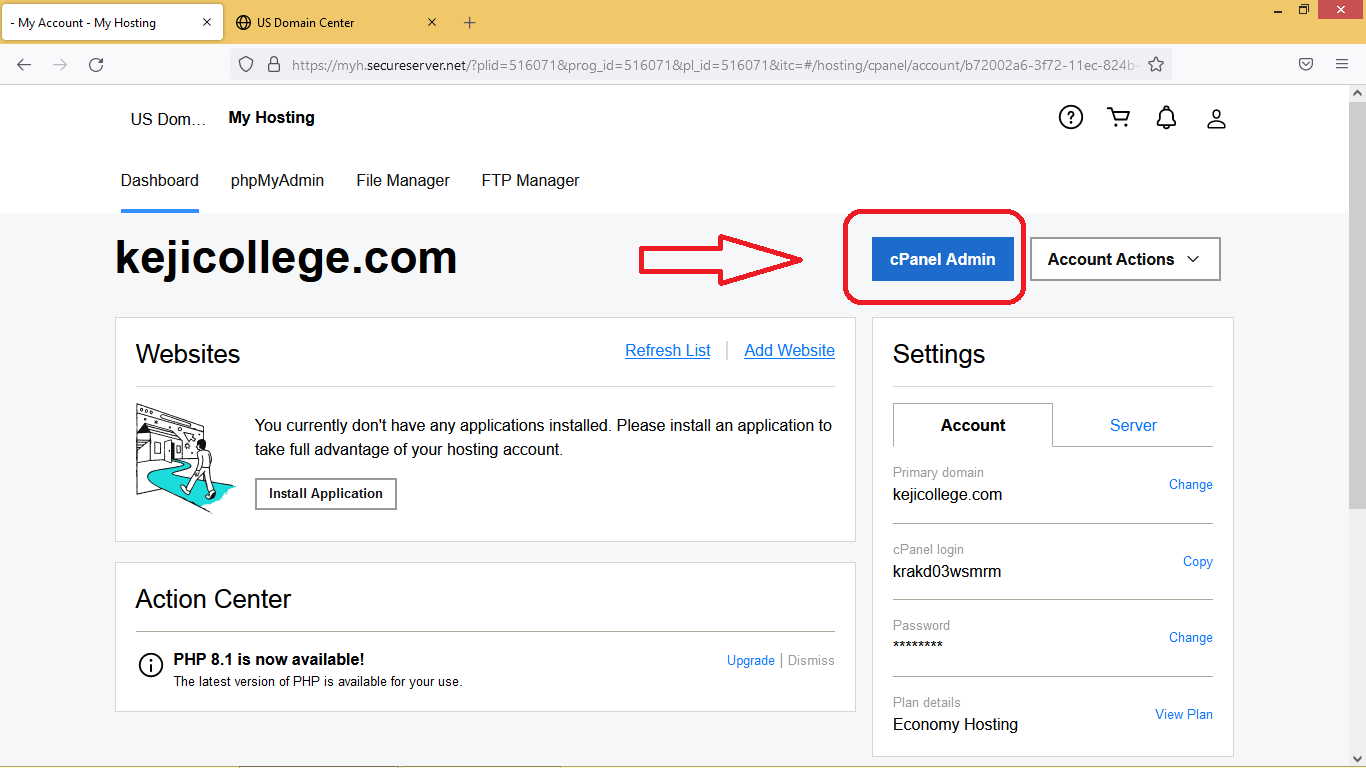
Task: Click the masked password asterisks
Action: point(918,646)
